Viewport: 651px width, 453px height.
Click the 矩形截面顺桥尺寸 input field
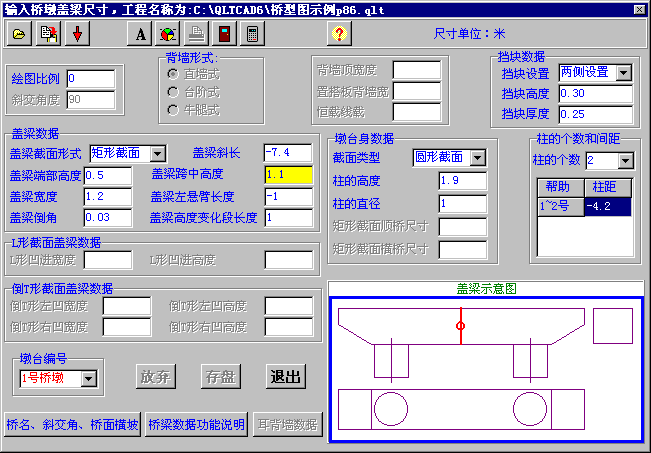click(x=463, y=227)
